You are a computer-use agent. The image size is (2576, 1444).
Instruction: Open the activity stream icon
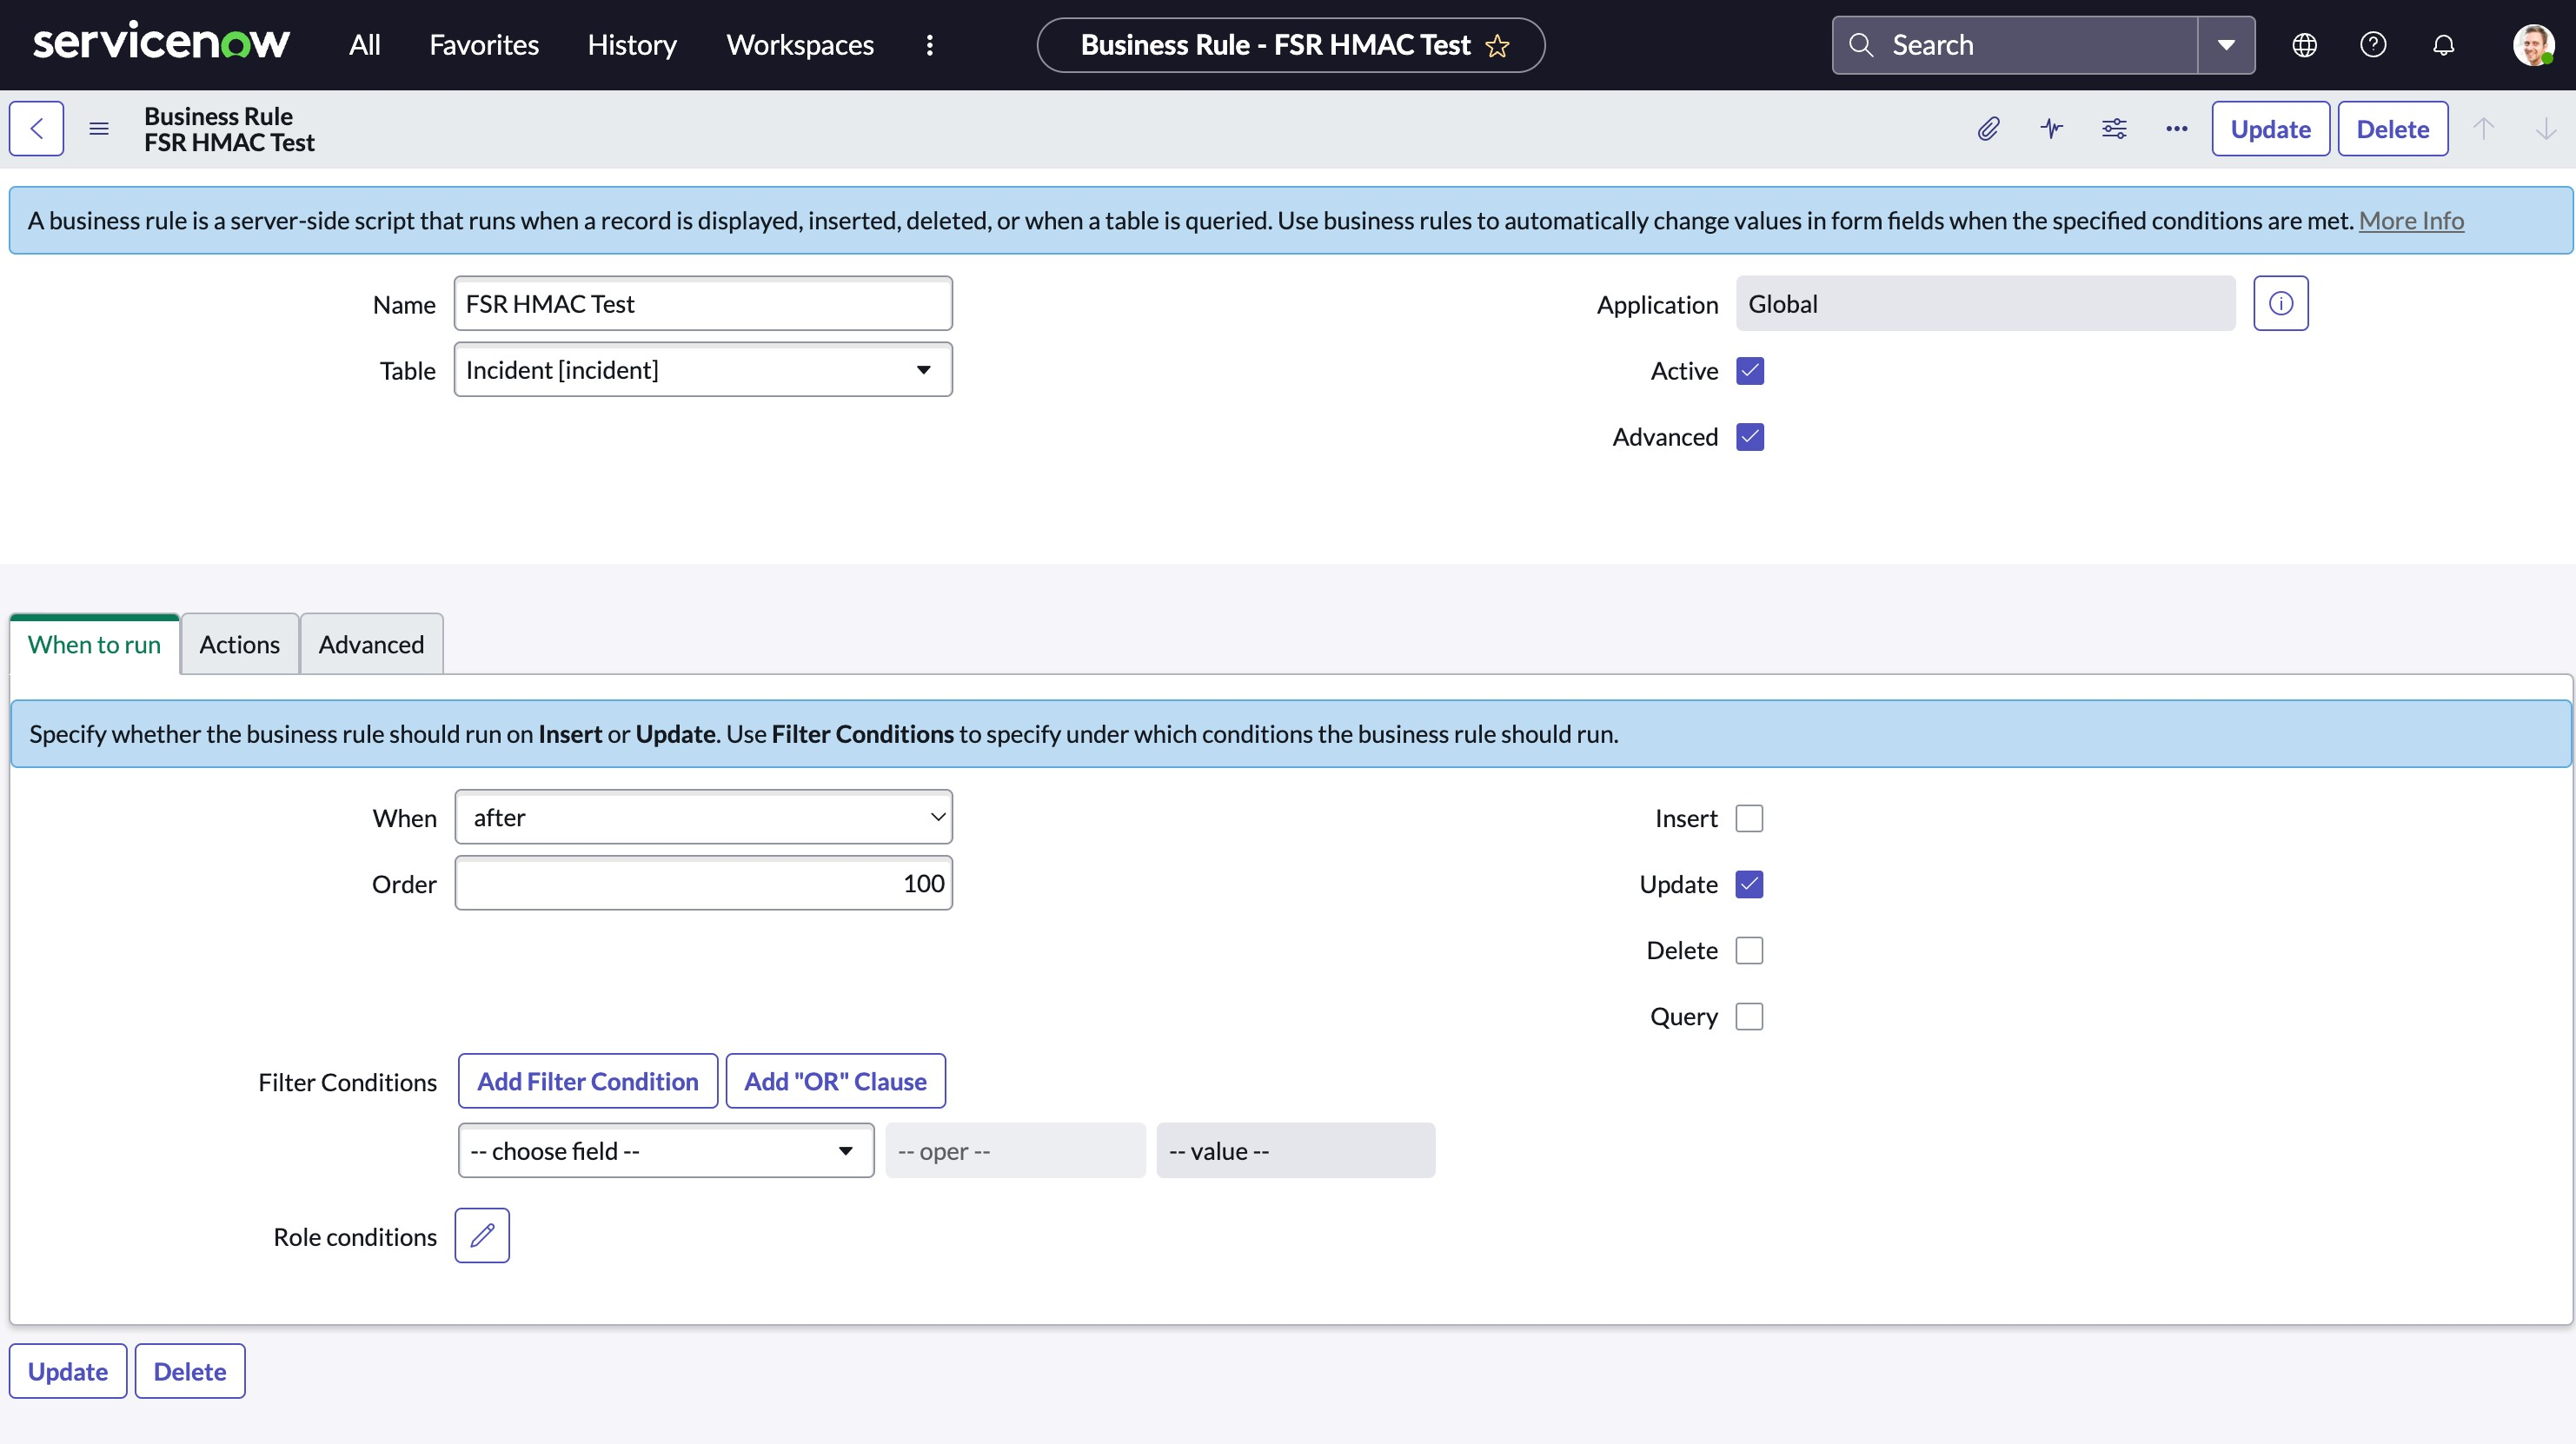point(2051,128)
